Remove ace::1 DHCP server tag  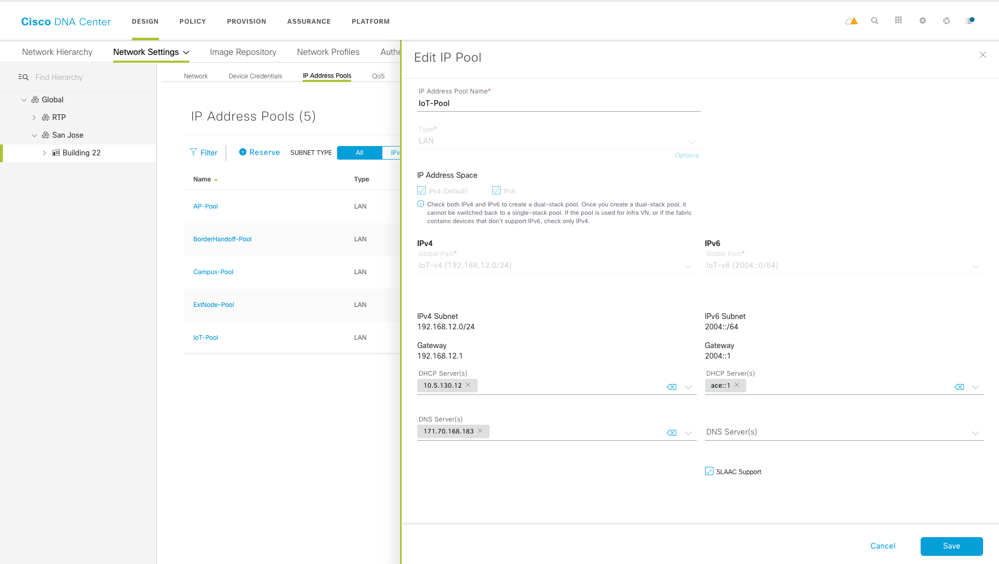[737, 385]
